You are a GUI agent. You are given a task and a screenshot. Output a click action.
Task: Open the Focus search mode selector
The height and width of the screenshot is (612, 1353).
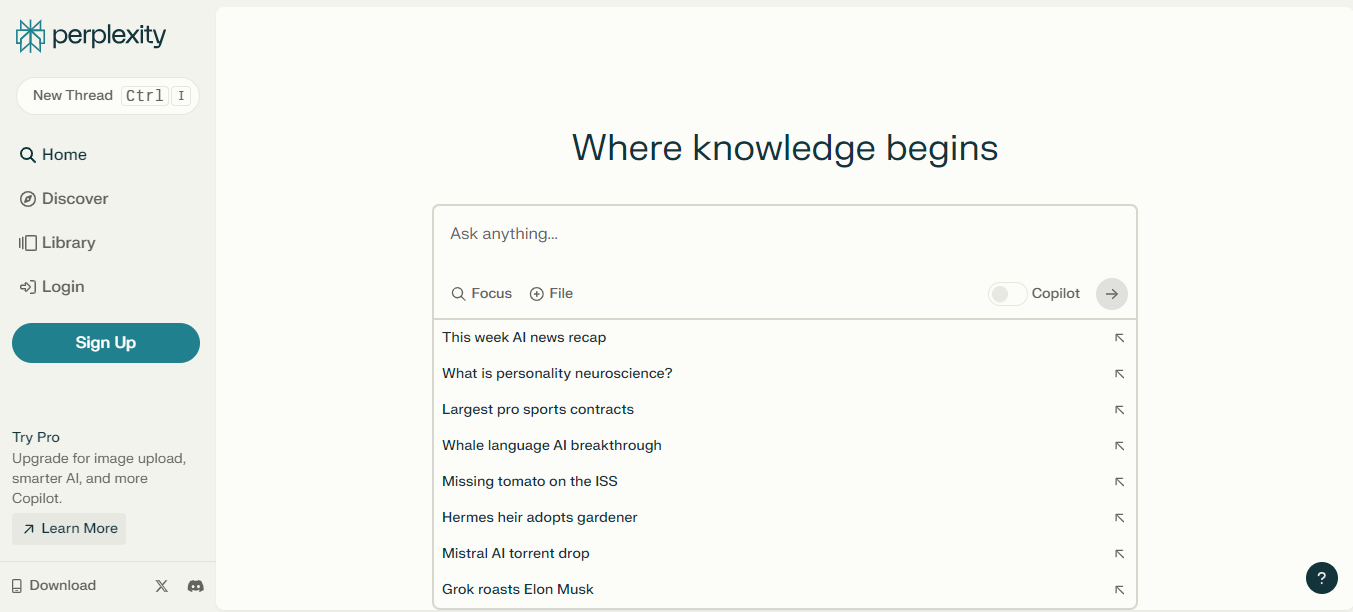click(481, 294)
